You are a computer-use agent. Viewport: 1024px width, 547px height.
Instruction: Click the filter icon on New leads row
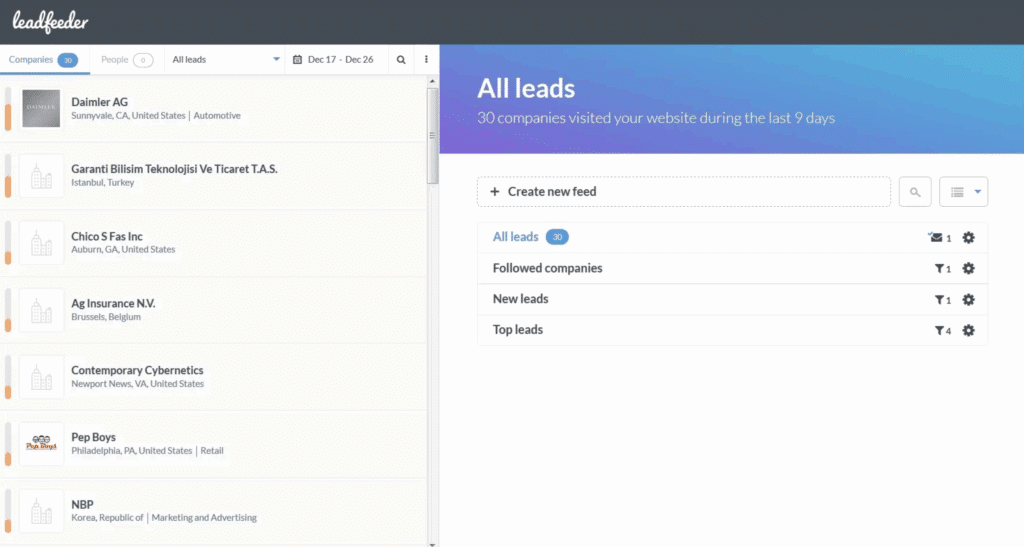tap(940, 300)
